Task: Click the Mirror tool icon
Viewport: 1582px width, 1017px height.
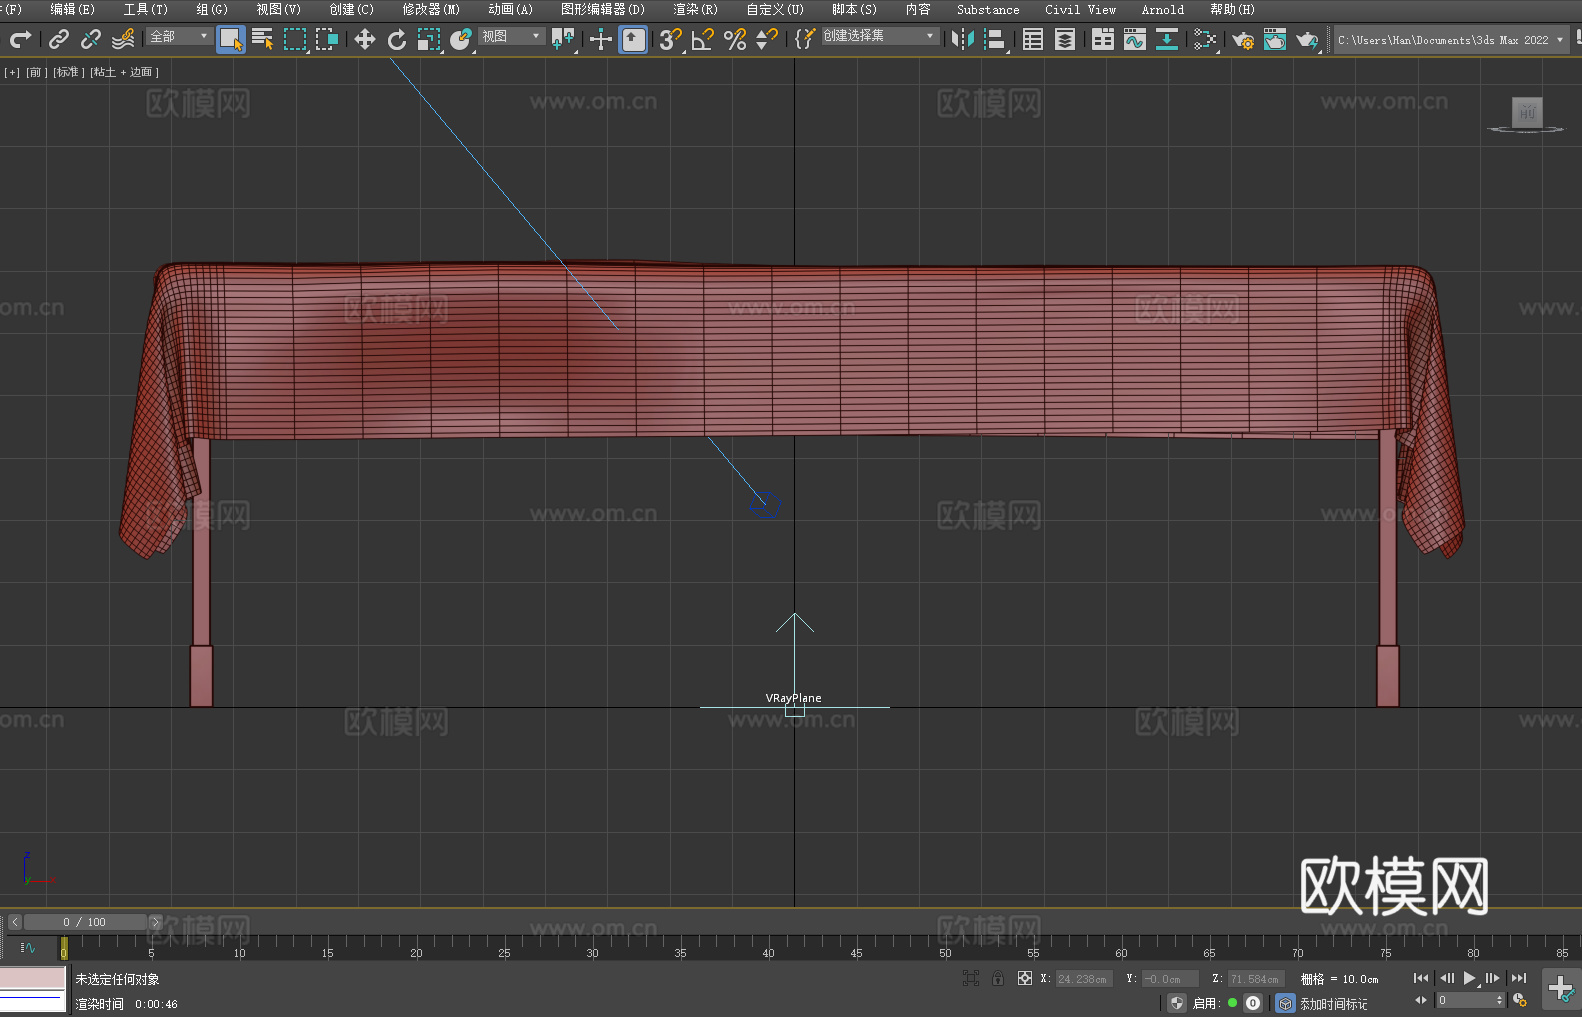Action: (963, 39)
